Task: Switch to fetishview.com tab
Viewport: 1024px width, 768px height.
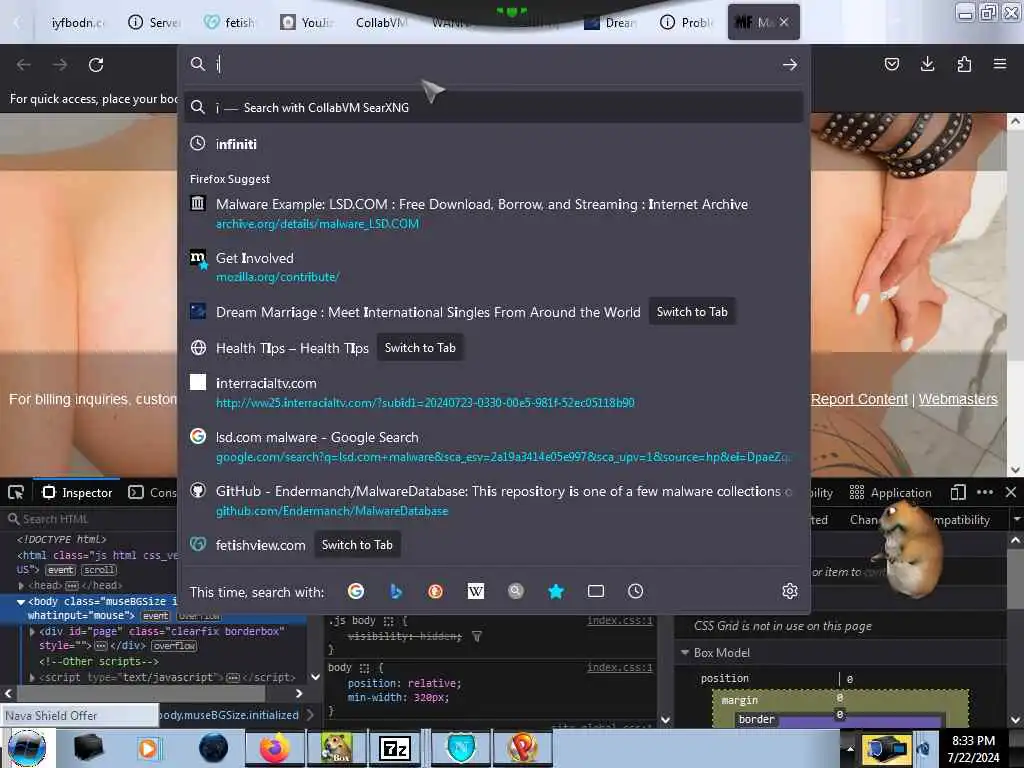Action: pos(357,545)
